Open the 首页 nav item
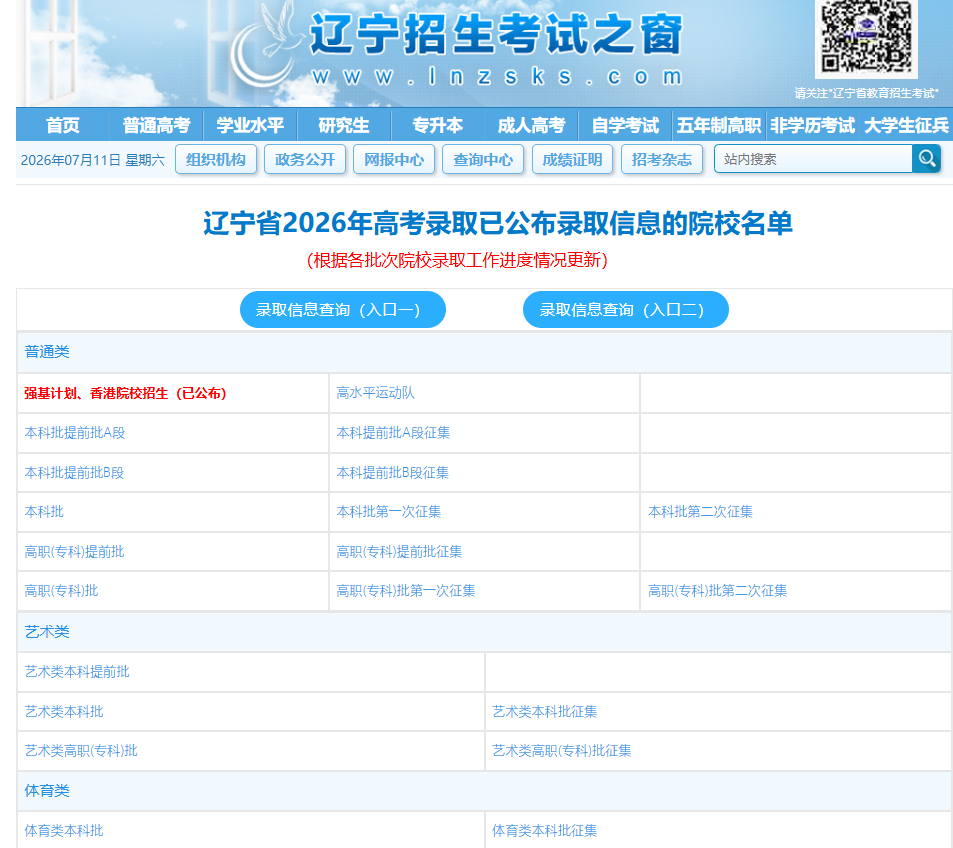This screenshot has width=953, height=848. coord(63,125)
